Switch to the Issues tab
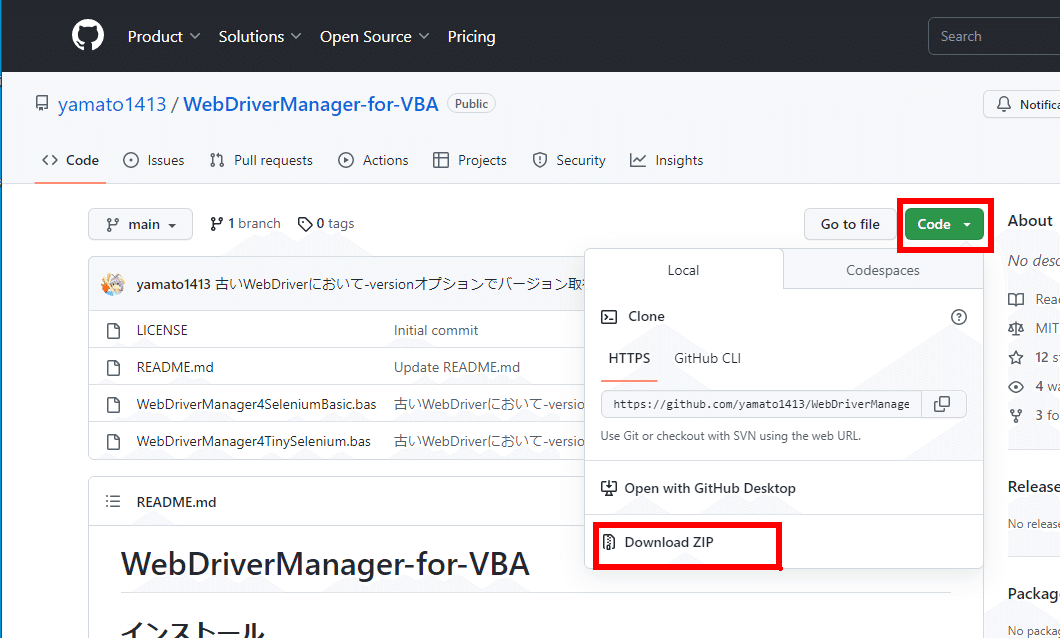The height and width of the screenshot is (638, 1060). [153, 160]
